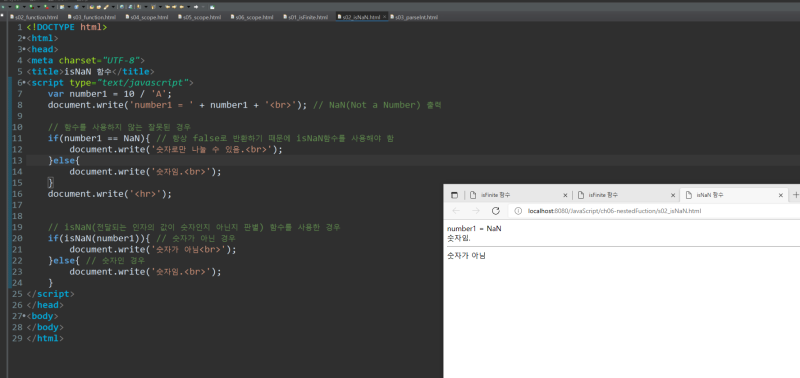
Task: Click '숫자임.' output line in browser page
Action: pos(459,238)
